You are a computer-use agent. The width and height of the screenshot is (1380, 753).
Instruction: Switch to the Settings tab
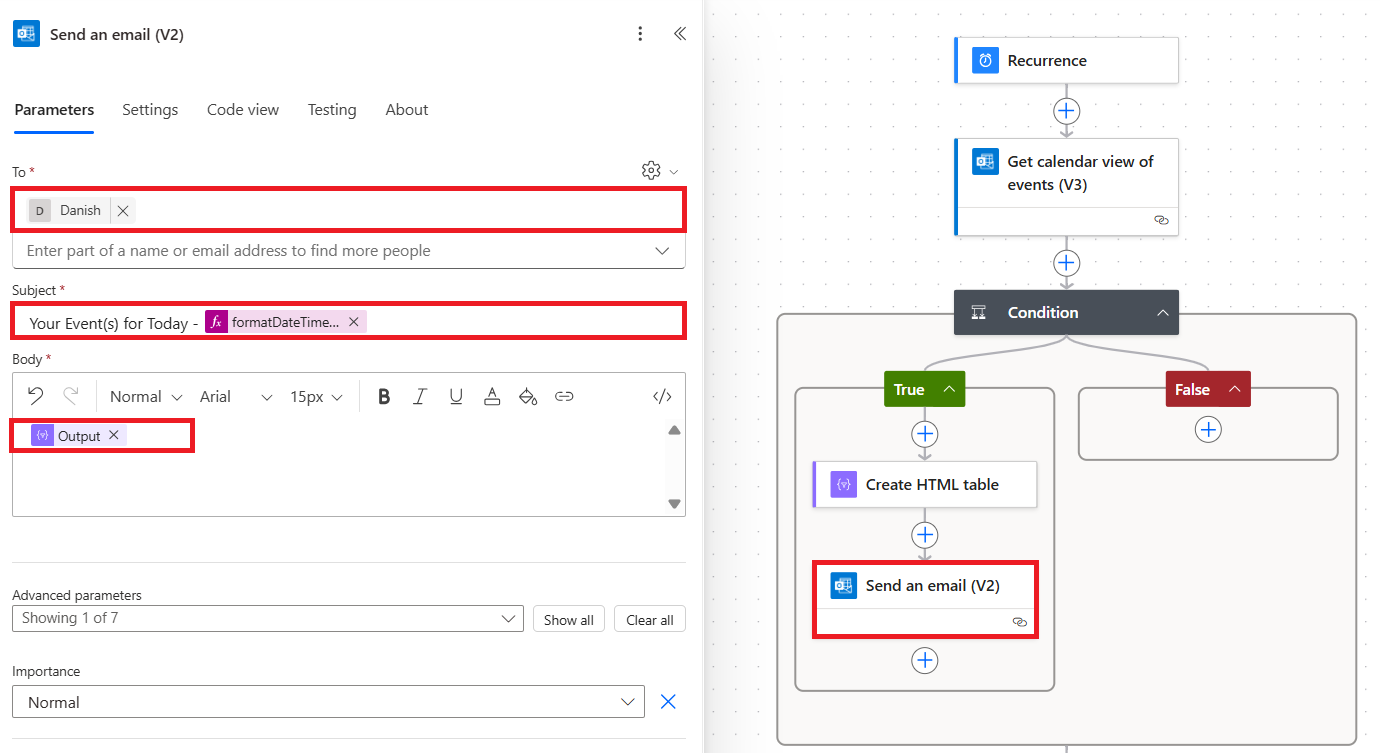(x=149, y=110)
